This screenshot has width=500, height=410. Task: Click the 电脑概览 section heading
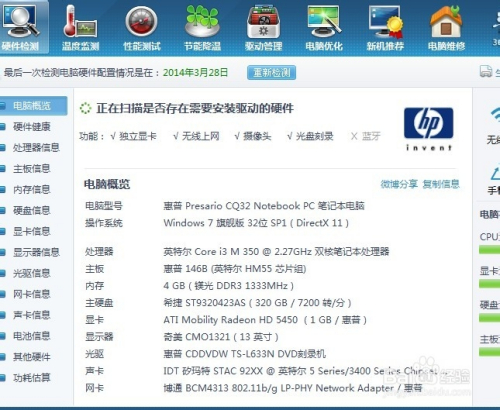tap(107, 184)
